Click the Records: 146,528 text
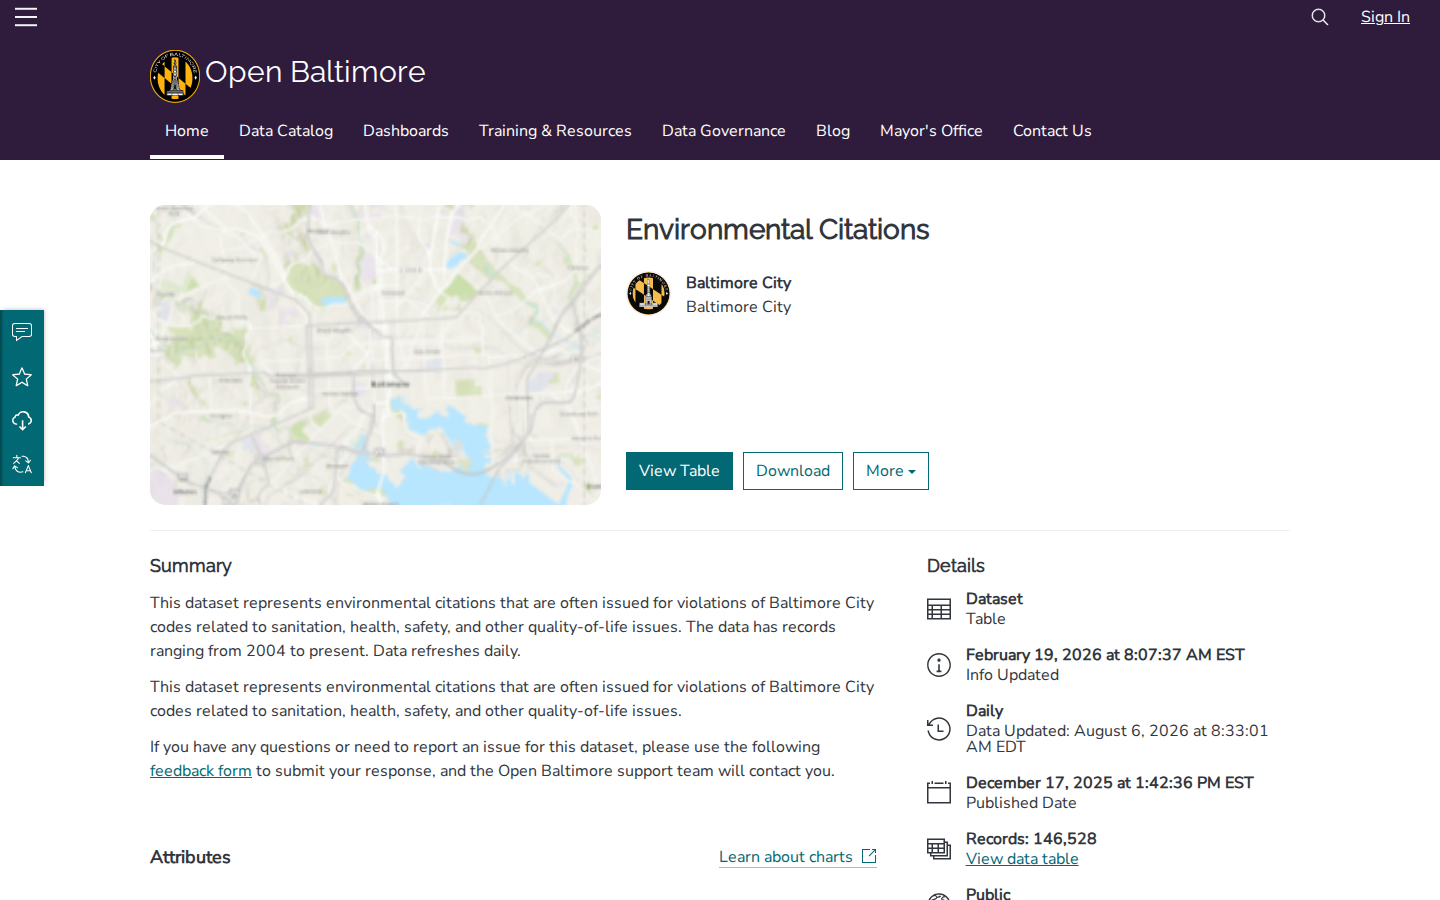This screenshot has height=900, width=1440. 1031,839
